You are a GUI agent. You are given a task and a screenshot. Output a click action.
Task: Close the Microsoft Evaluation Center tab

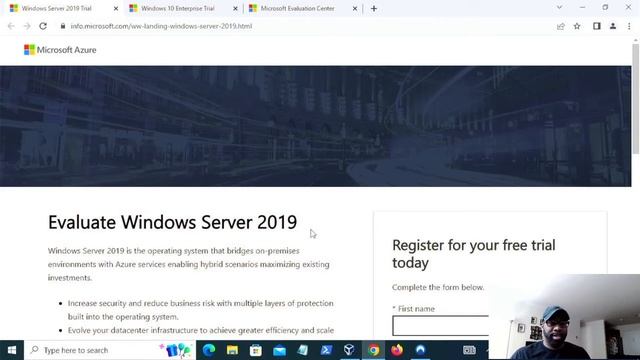click(355, 9)
